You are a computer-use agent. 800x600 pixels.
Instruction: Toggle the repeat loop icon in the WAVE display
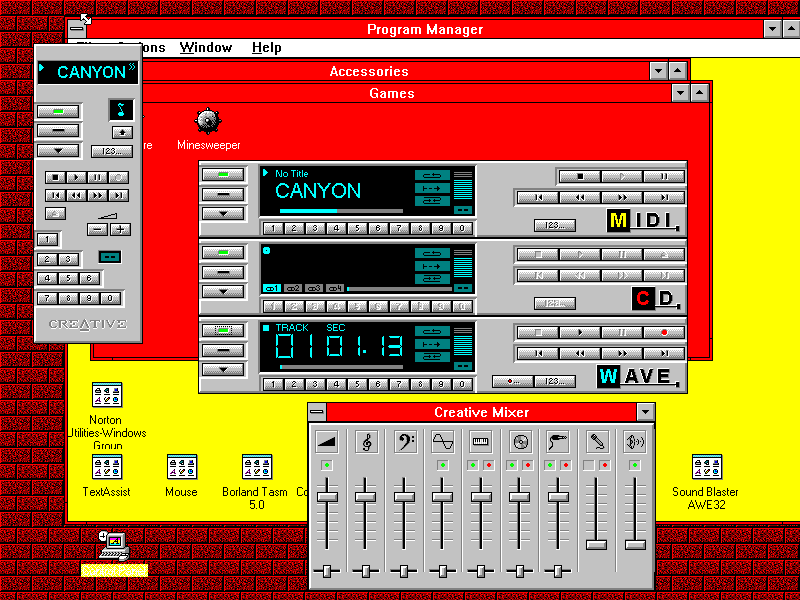click(x=432, y=332)
